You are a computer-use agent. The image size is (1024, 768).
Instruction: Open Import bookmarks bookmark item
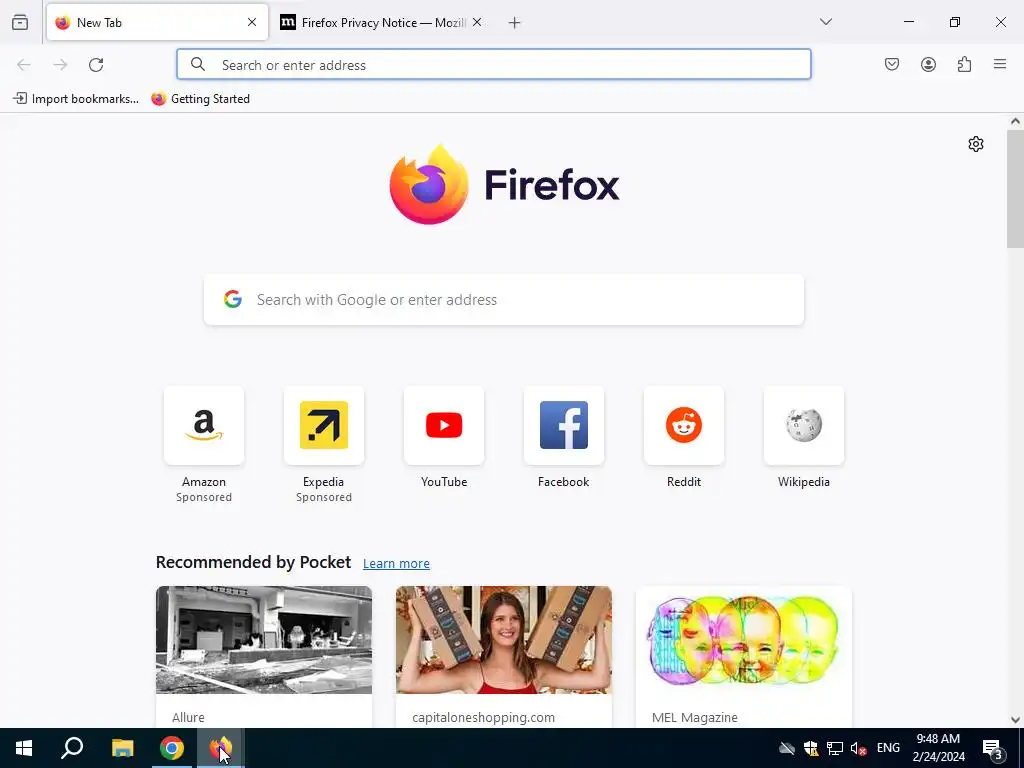[76, 99]
